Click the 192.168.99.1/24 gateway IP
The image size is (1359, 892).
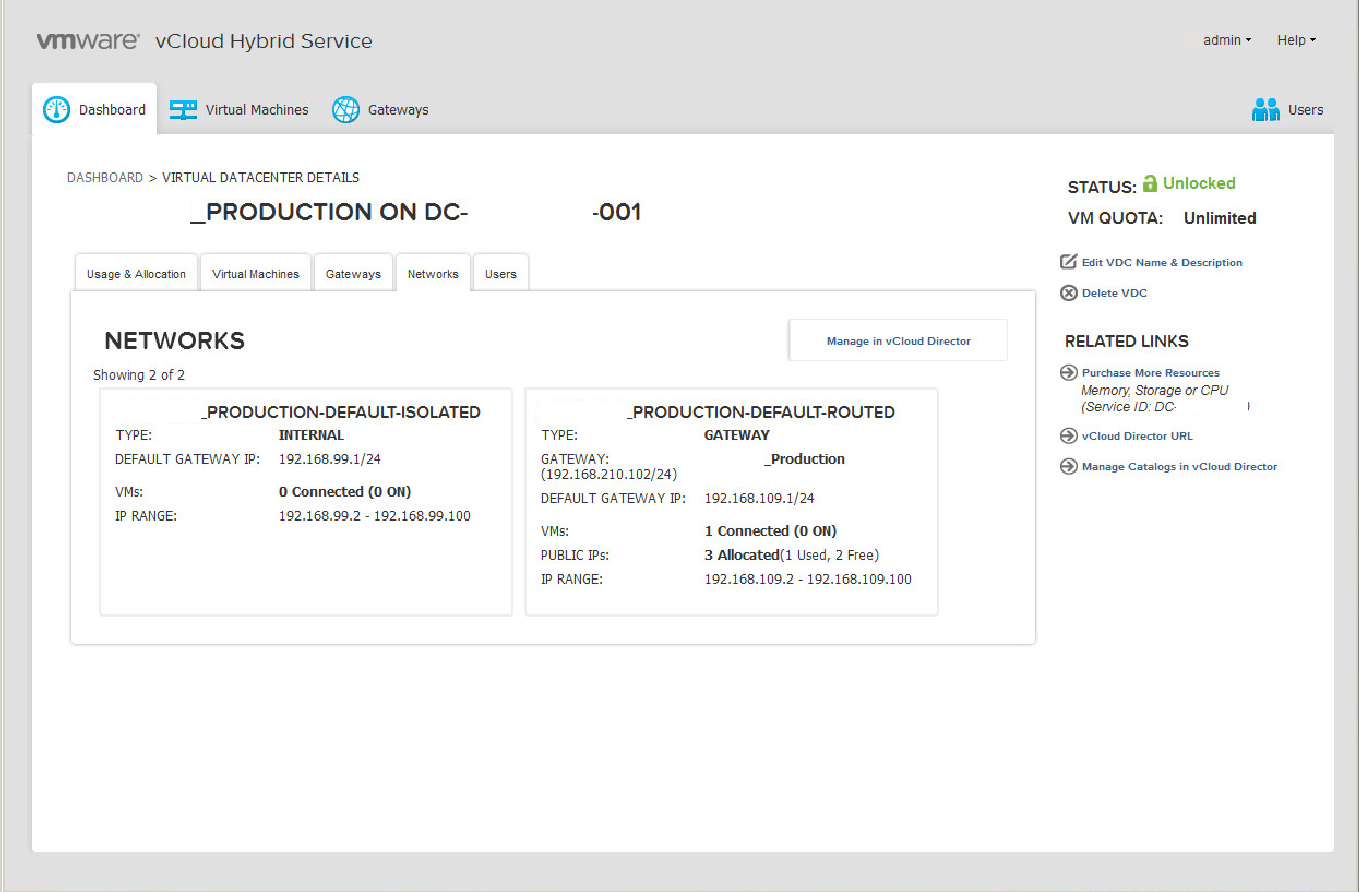(329, 459)
